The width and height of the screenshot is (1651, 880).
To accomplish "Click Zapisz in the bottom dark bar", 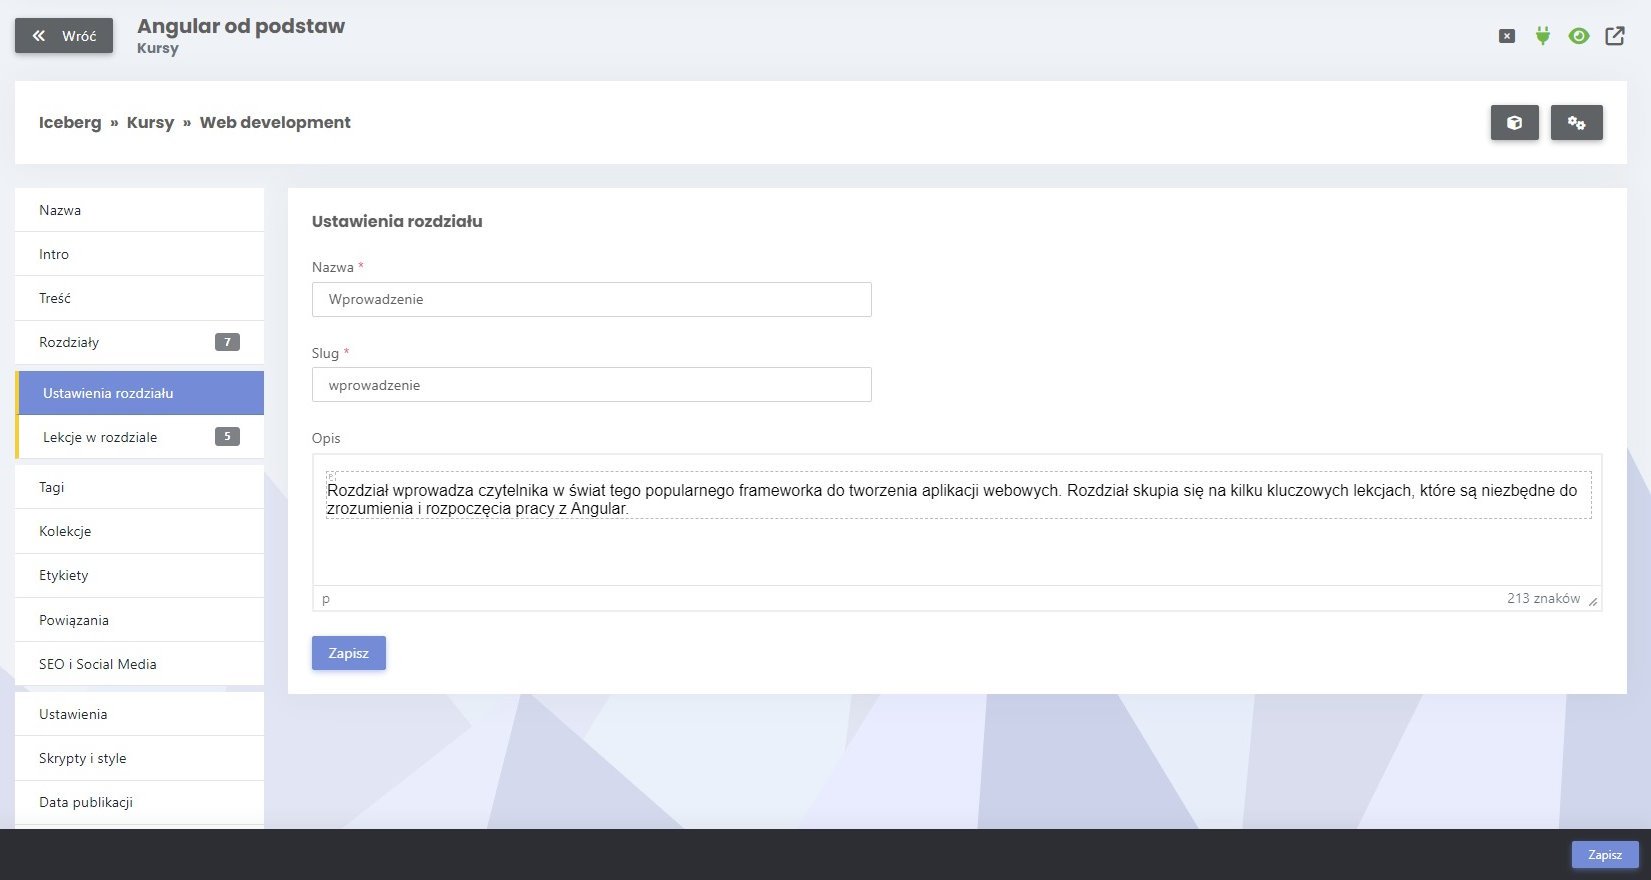I will (x=1605, y=855).
